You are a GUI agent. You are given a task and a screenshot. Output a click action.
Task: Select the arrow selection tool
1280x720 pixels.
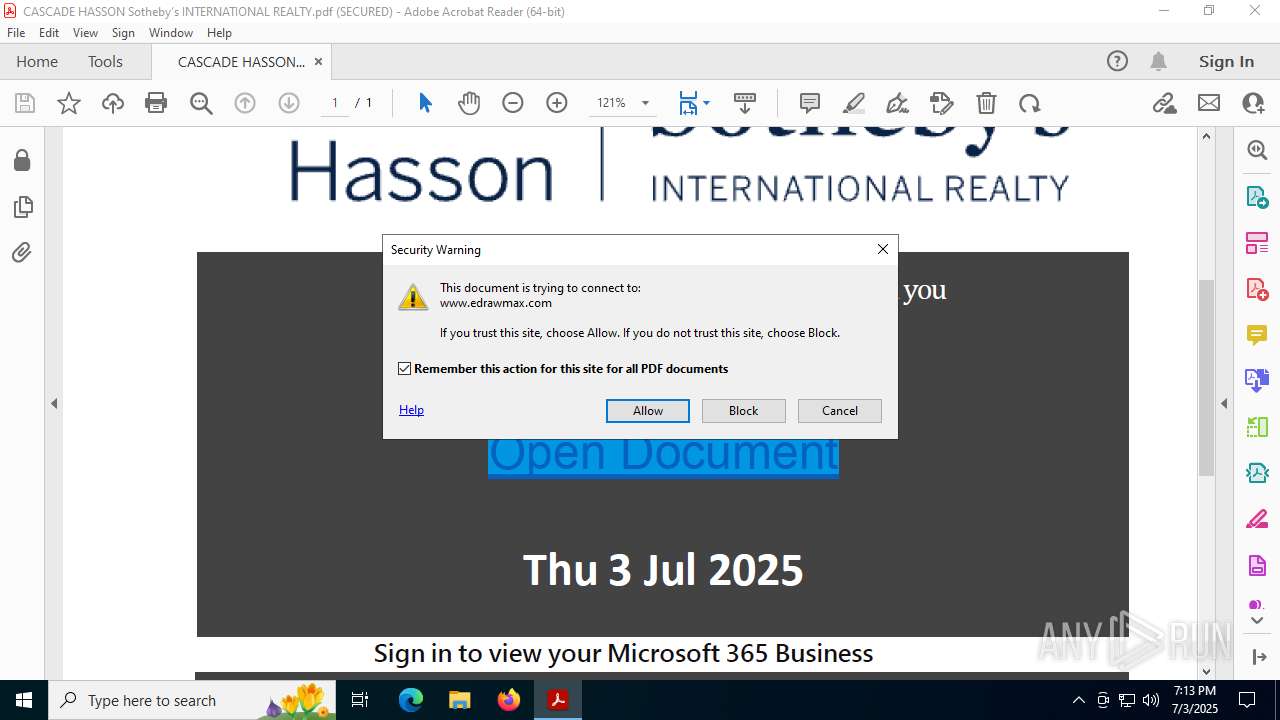coord(425,103)
